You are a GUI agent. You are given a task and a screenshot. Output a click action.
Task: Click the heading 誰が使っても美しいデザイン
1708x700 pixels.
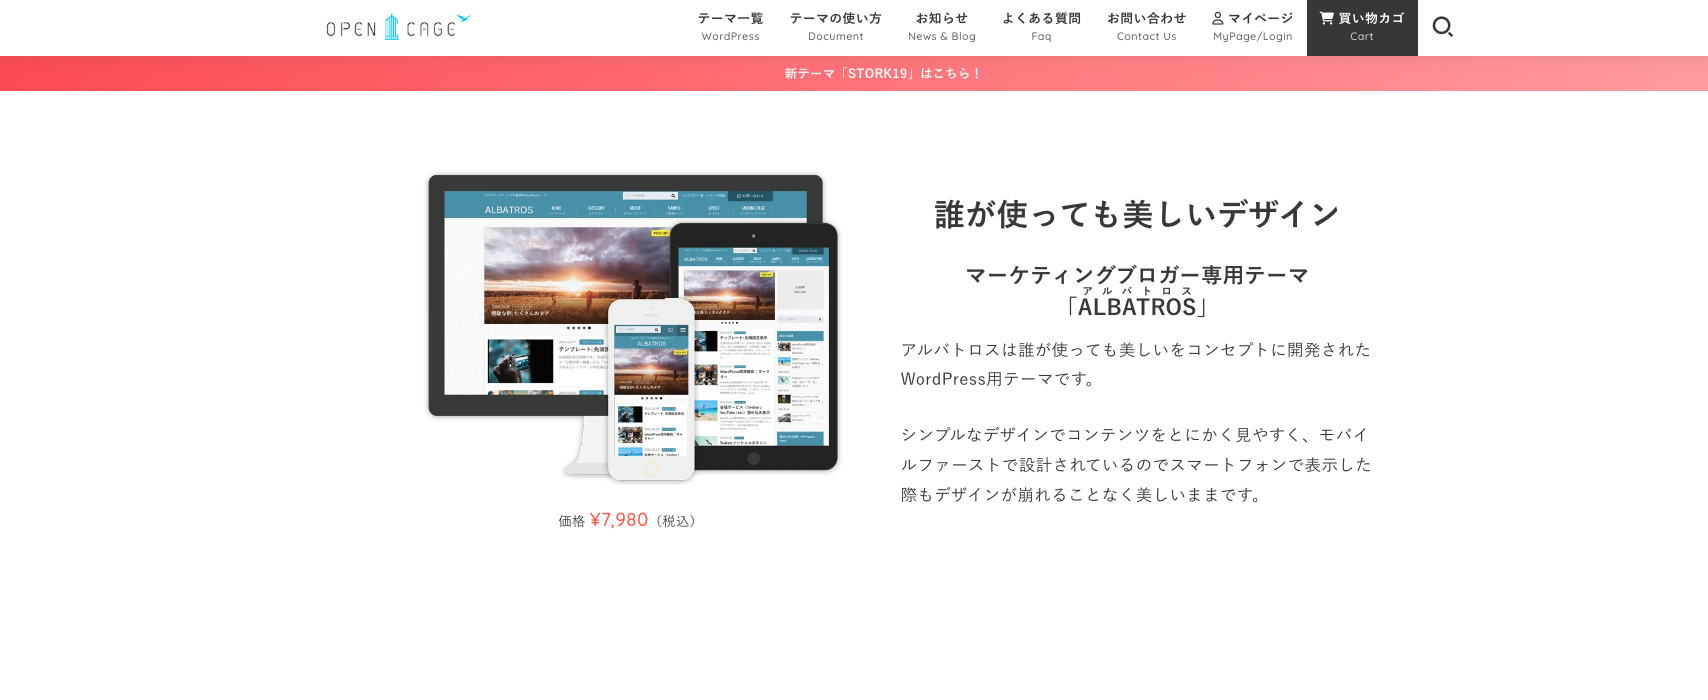coord(1137,214)
